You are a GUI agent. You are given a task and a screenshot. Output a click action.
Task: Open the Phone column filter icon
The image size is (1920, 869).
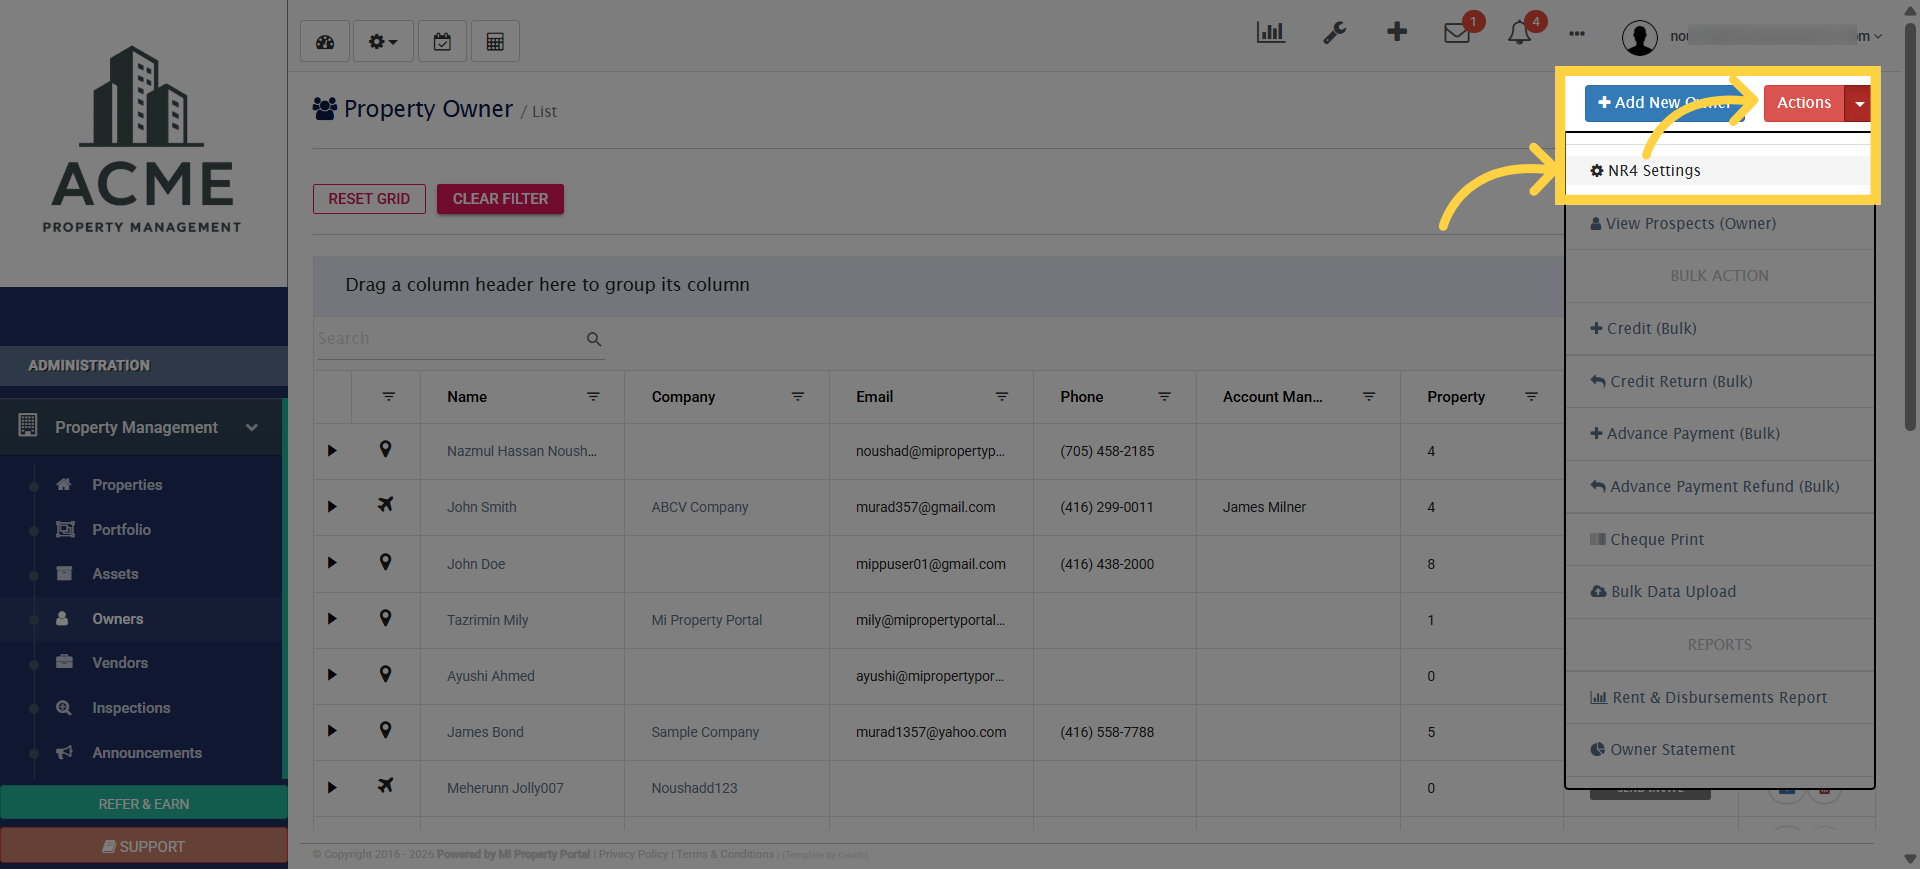click(x=1164, y=397)
